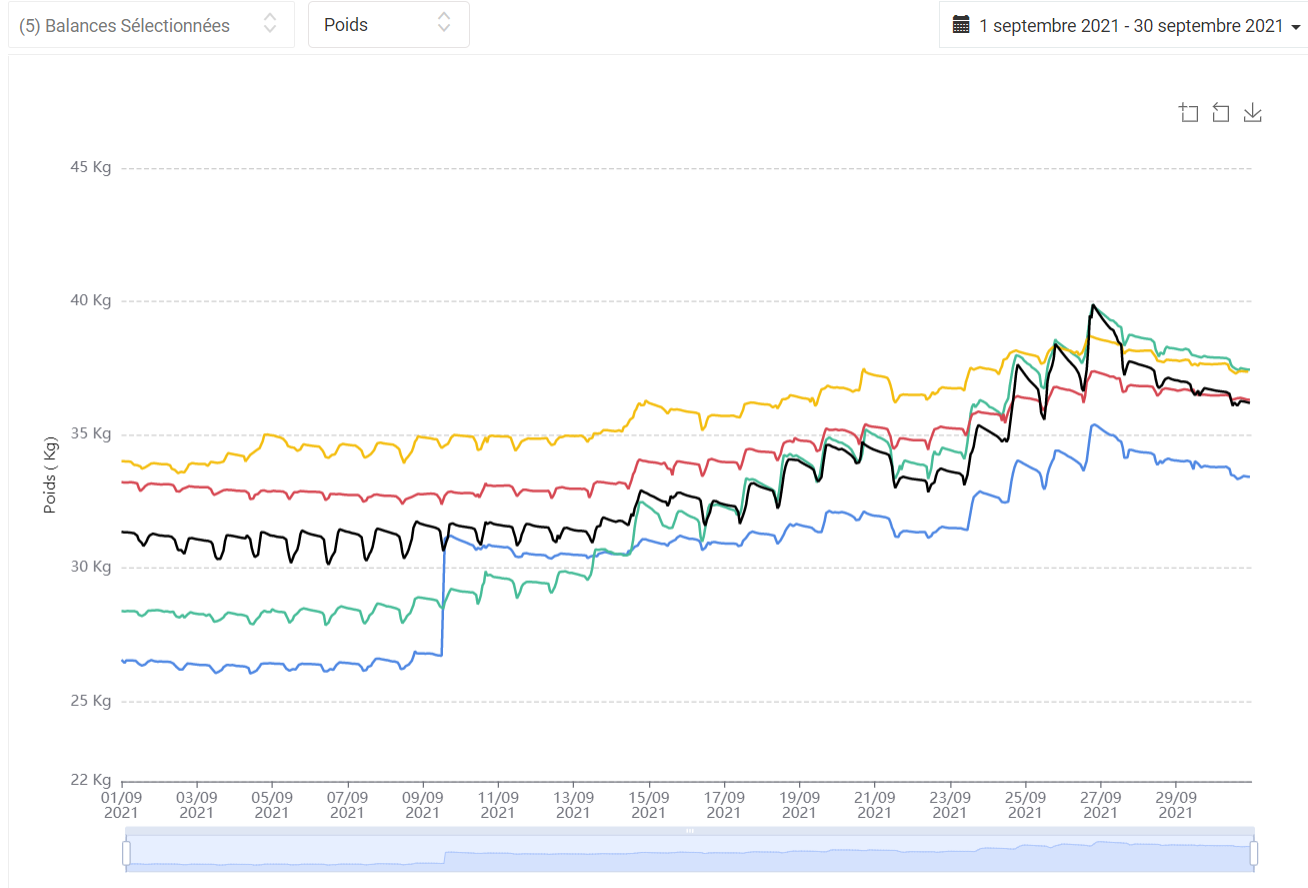Click the middle of the blue range slider preview
1308x888 pixels.
coord(690,853)
